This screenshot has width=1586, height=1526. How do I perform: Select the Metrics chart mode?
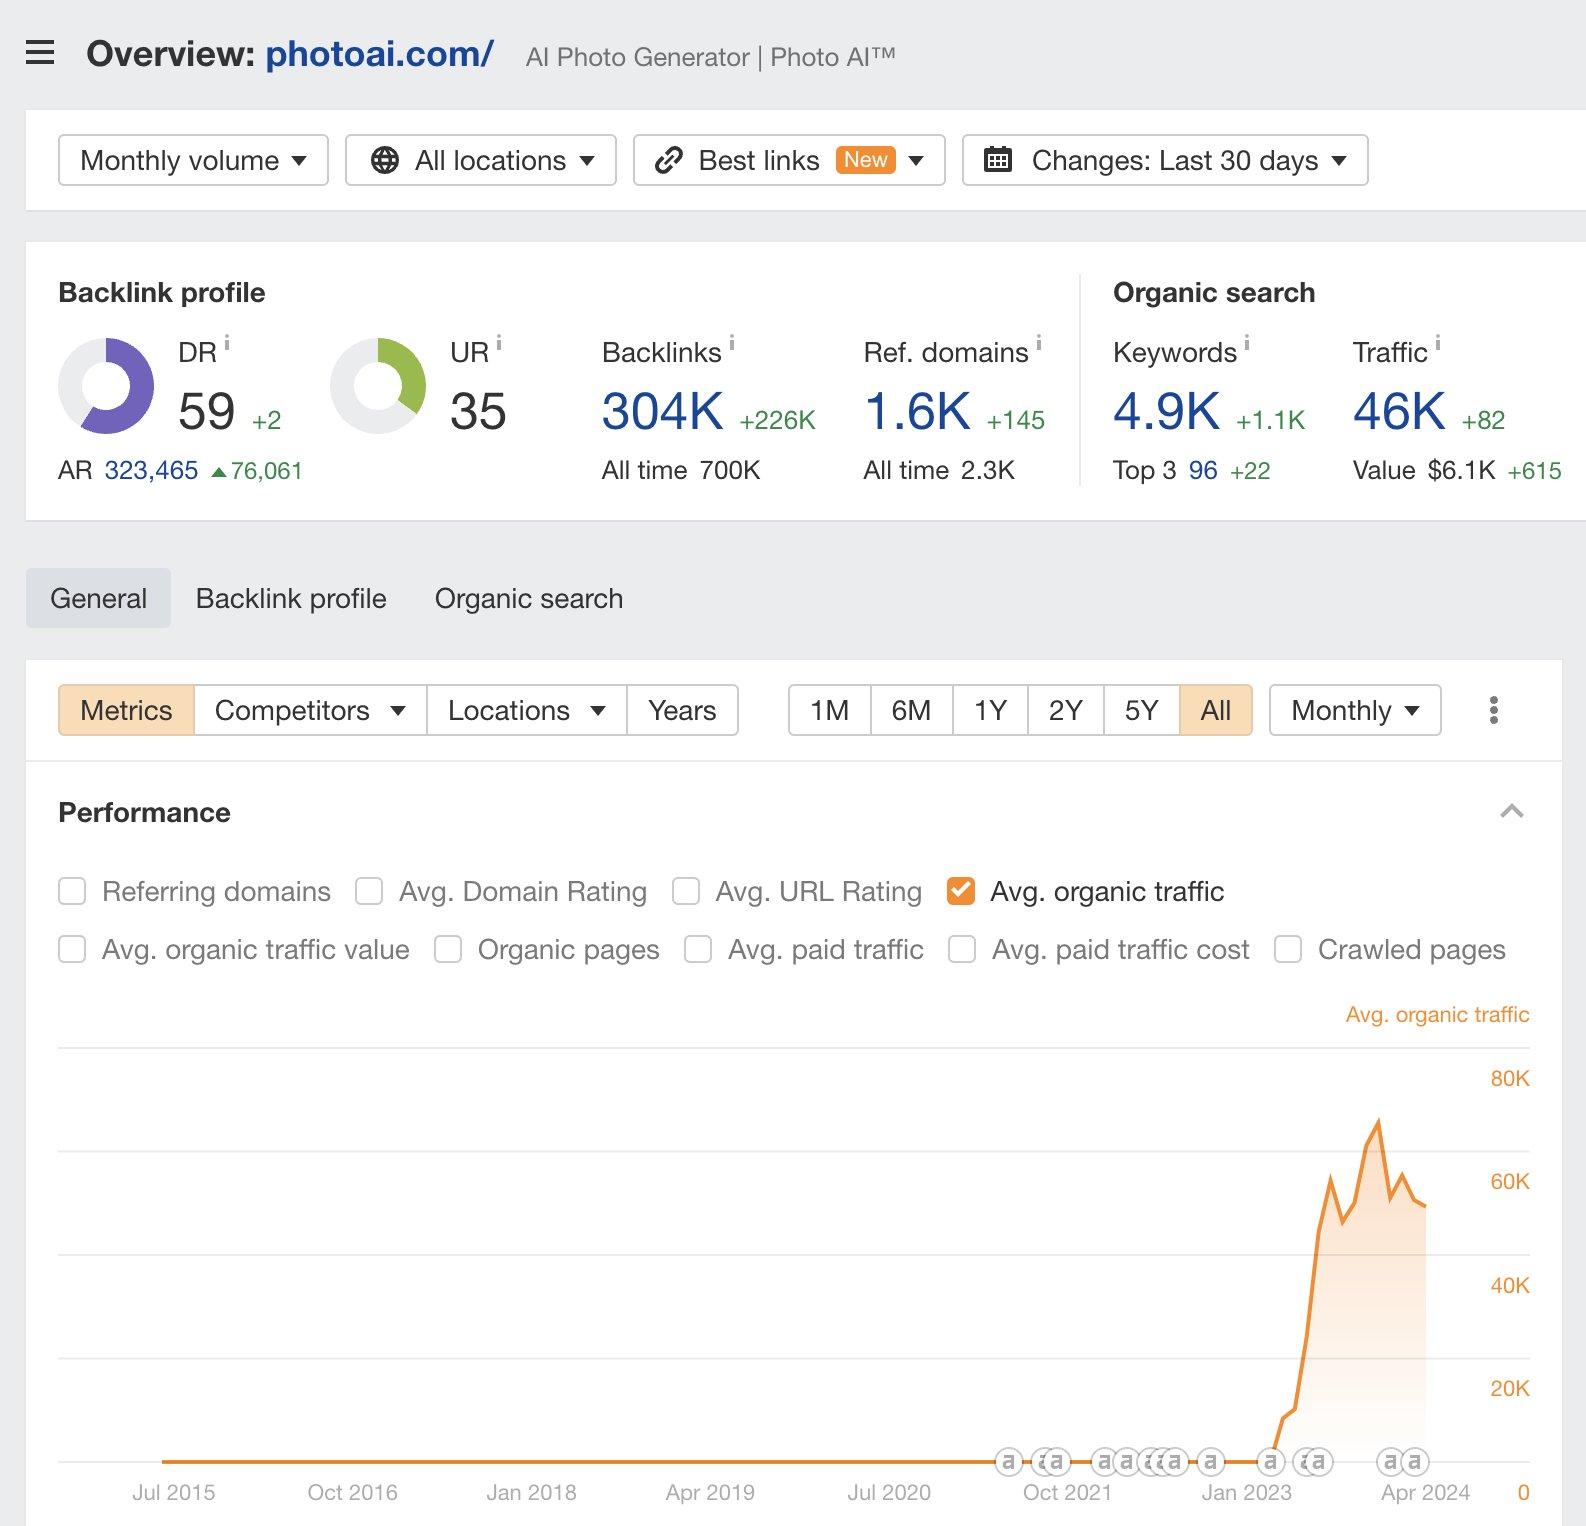[126, 710]
